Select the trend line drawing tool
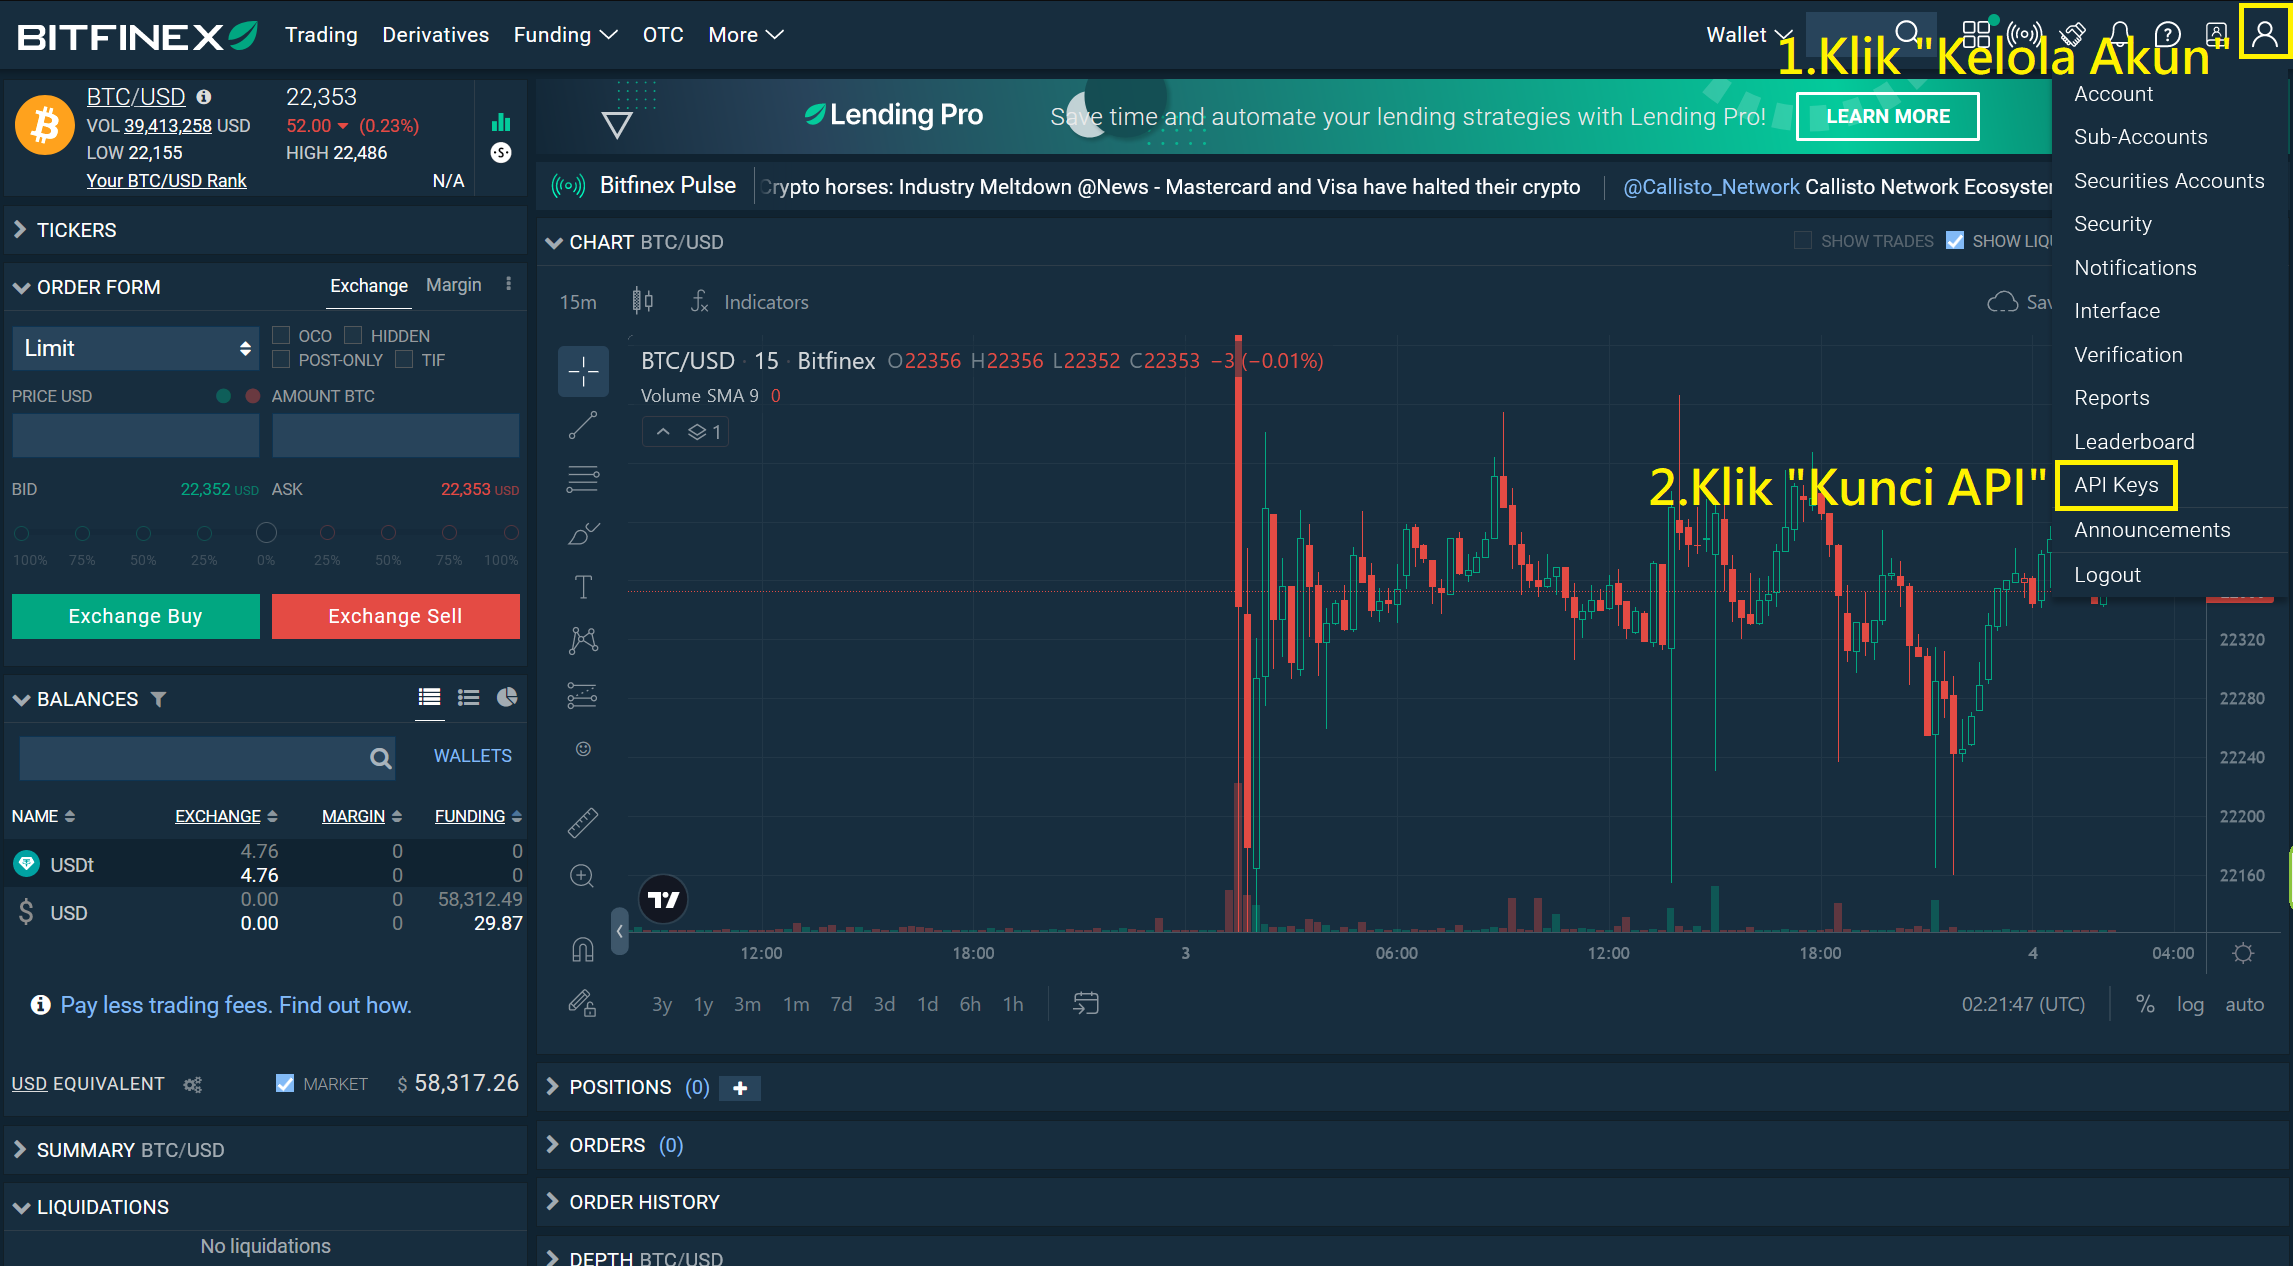Screen dimensions: 2293x1266 point(583,426)
